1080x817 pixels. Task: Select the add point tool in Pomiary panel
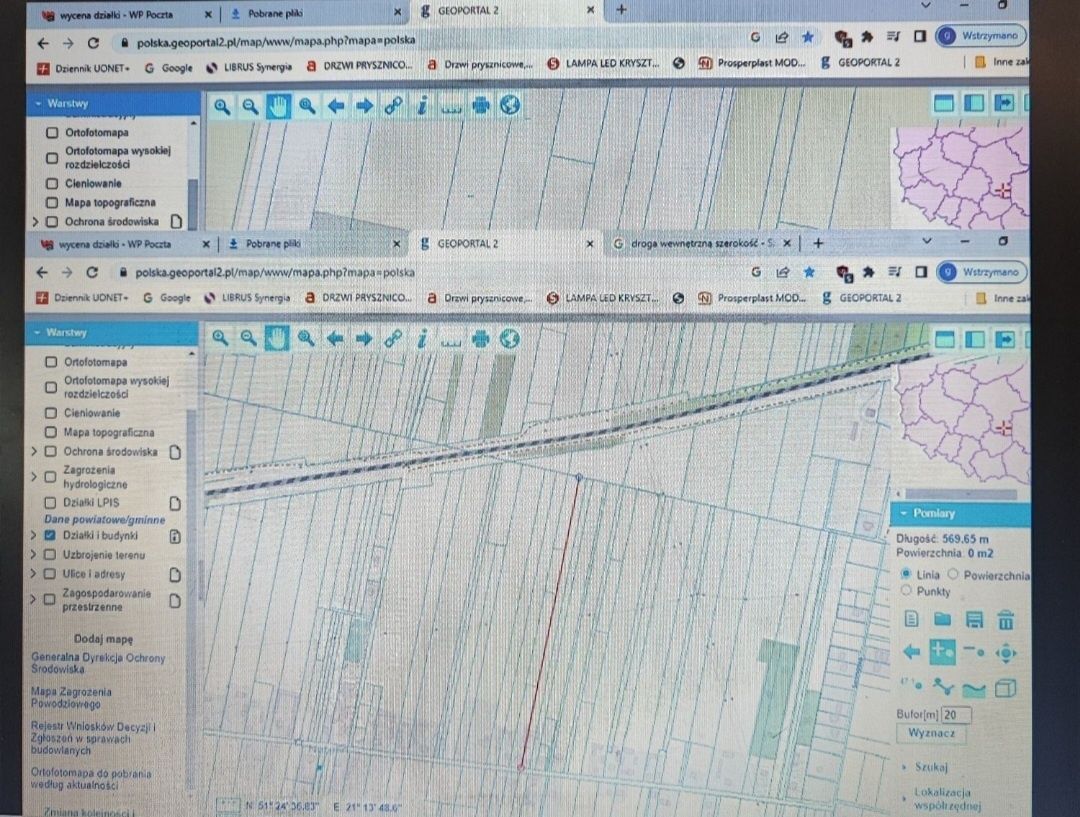942,652
